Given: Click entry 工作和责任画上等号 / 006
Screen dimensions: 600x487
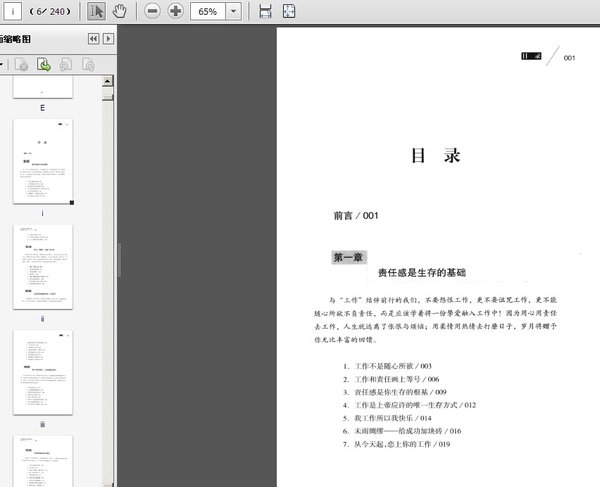Looking at the screenshot, I should 391,379.
